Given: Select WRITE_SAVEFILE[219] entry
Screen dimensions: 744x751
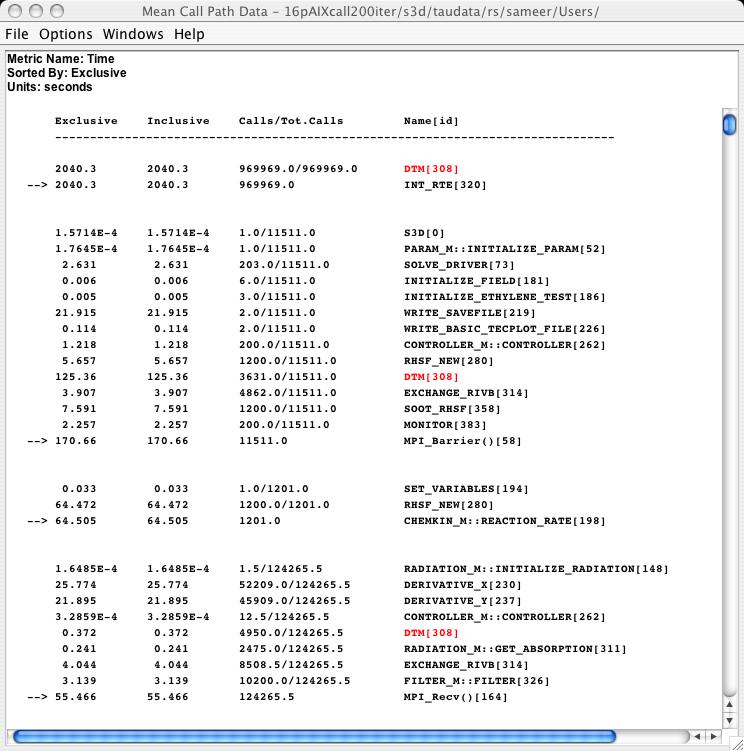Looking at the screenshot, I should pyautogui.click(x=469, y=313).
